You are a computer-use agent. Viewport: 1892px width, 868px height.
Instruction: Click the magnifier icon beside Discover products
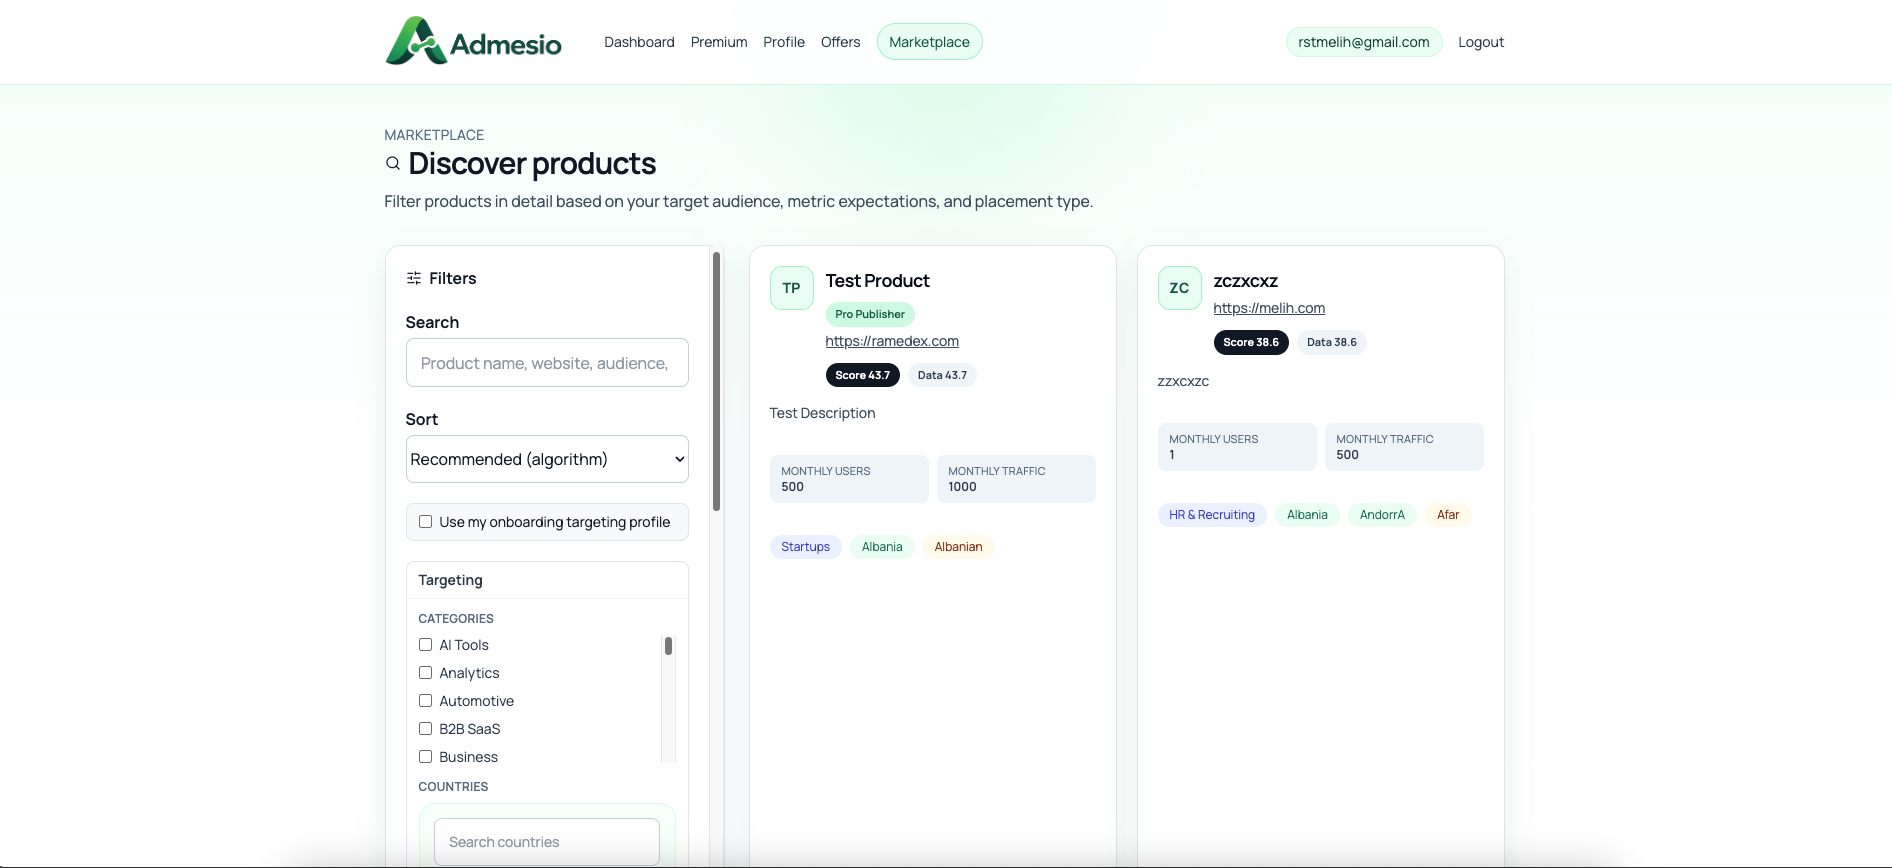coord(393,164)
